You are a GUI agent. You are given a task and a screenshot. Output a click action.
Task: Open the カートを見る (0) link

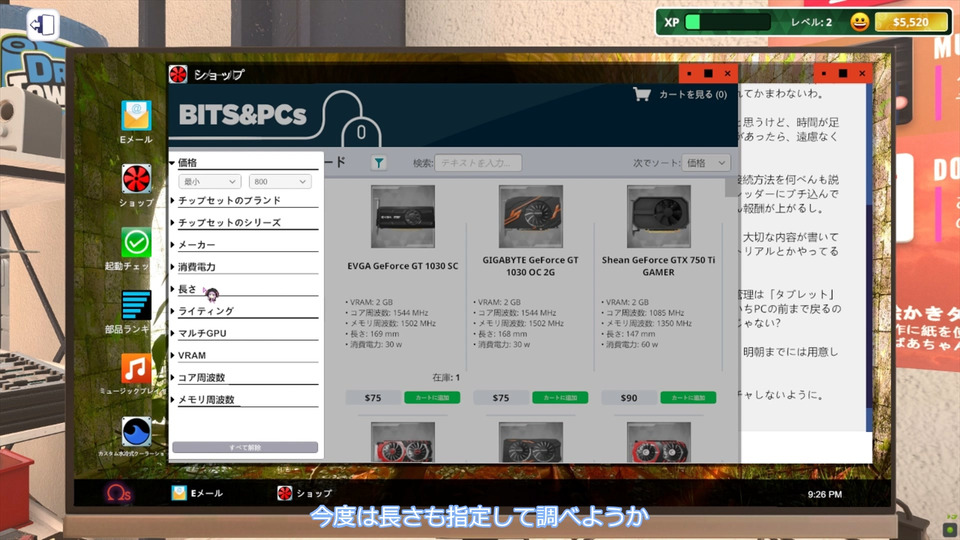[x=692, y=94]
